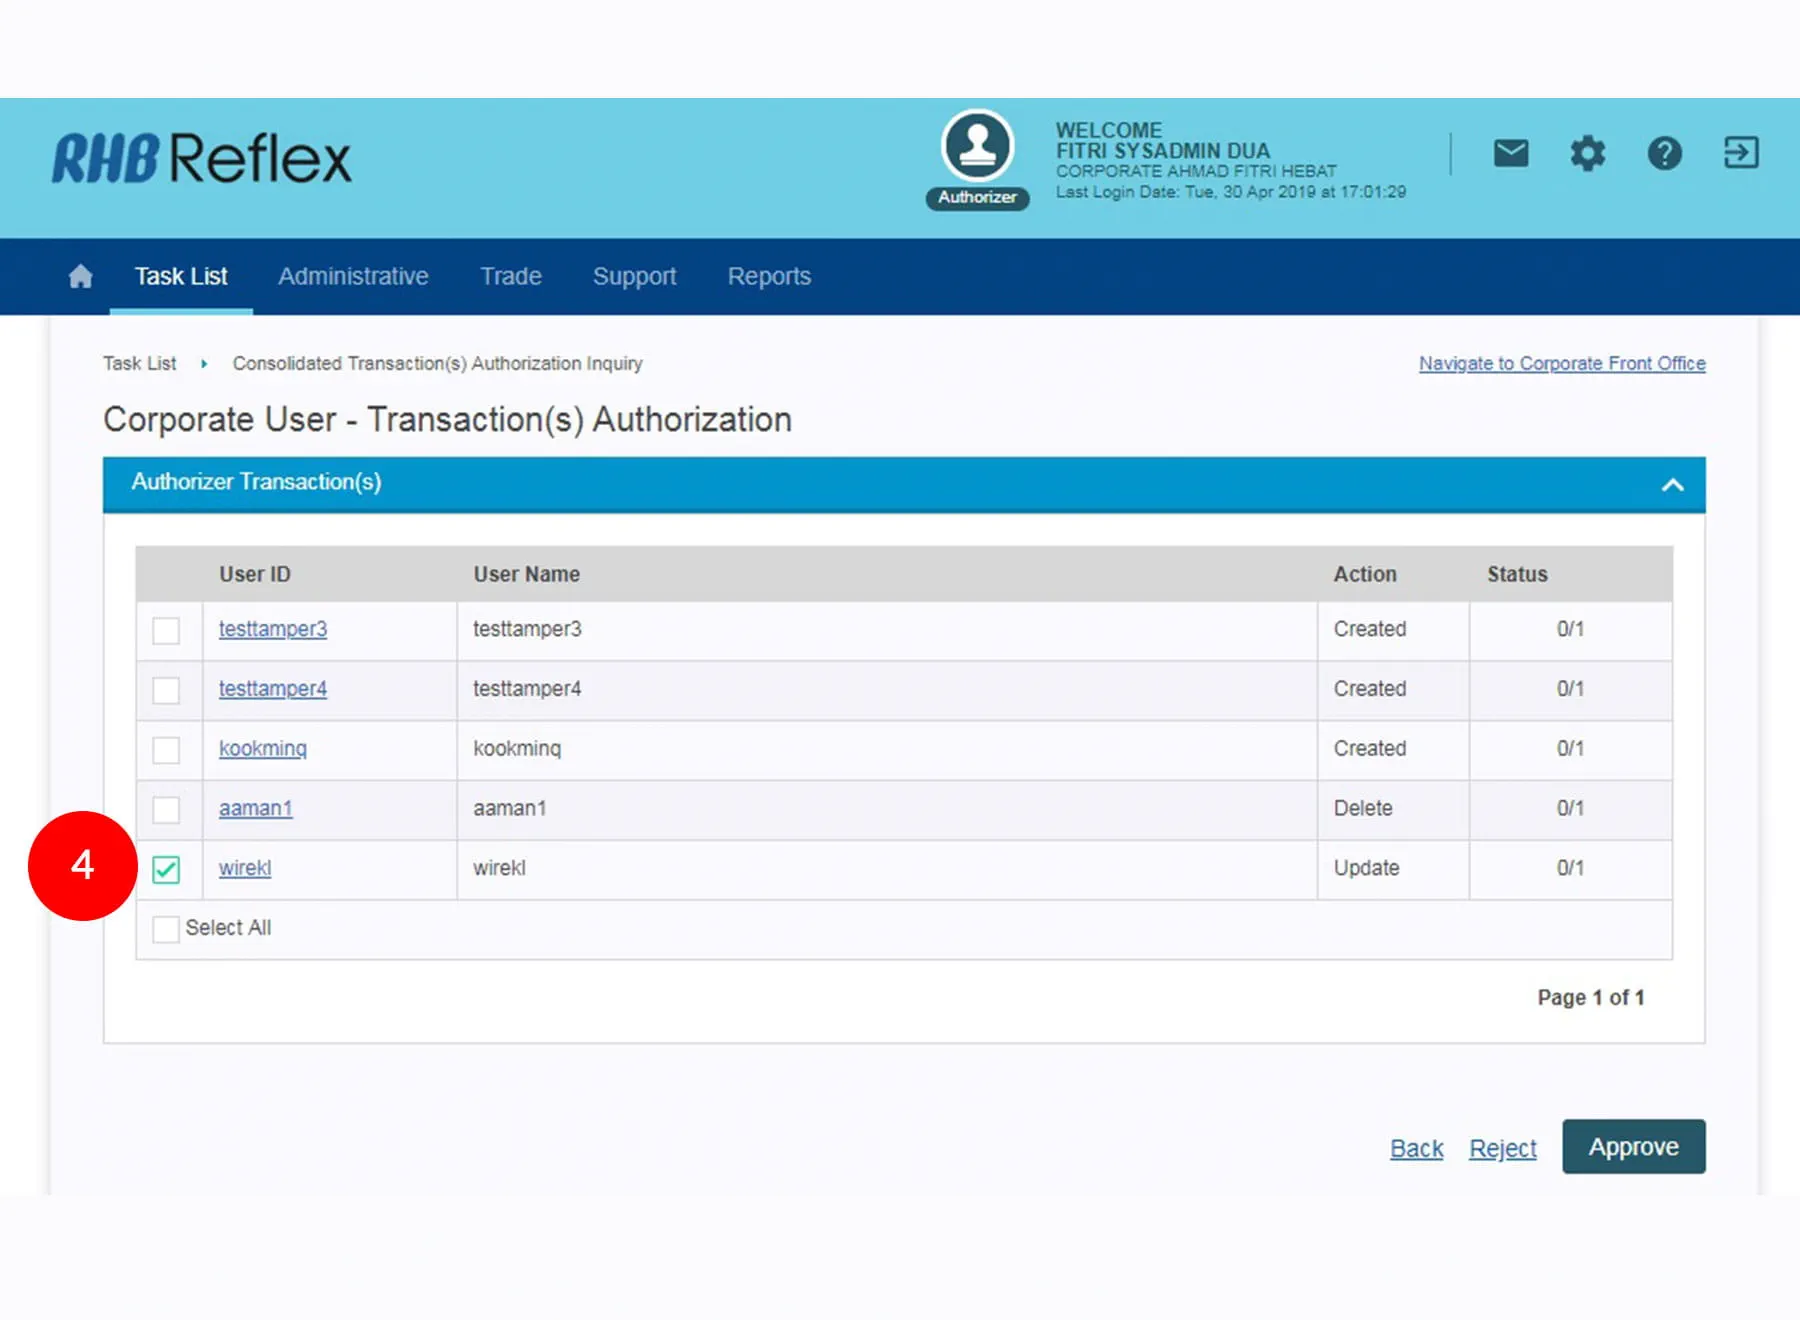Enable the Select All checkbox

166,929
